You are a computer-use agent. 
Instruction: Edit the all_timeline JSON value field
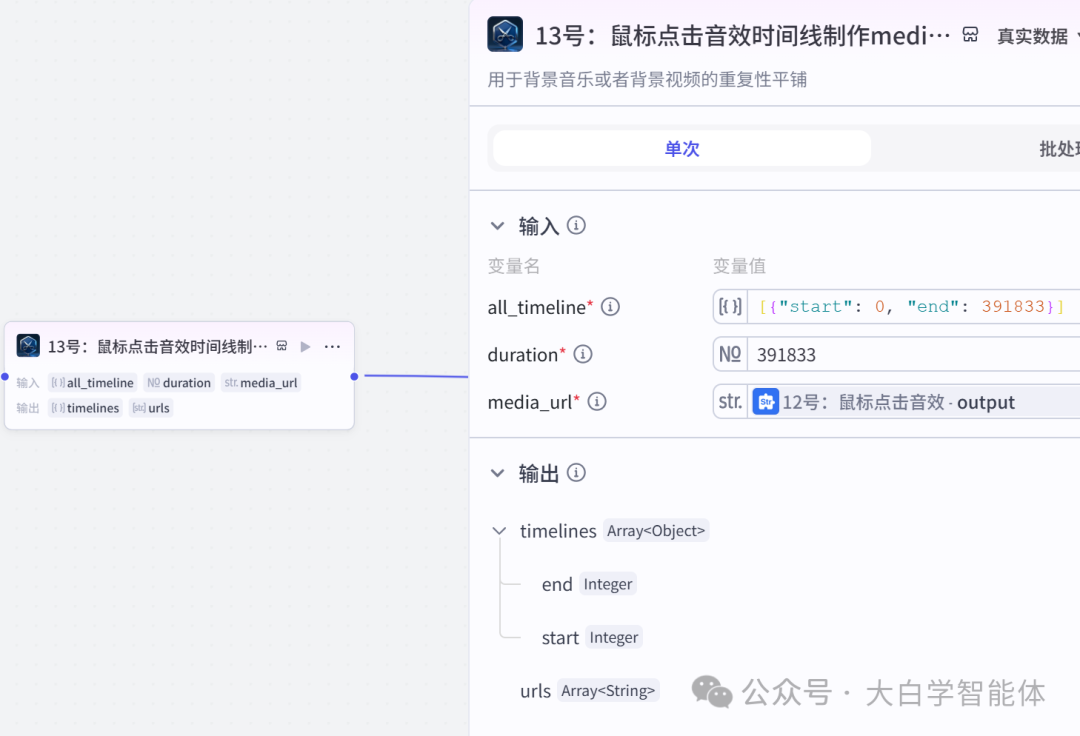click(913, 306)
